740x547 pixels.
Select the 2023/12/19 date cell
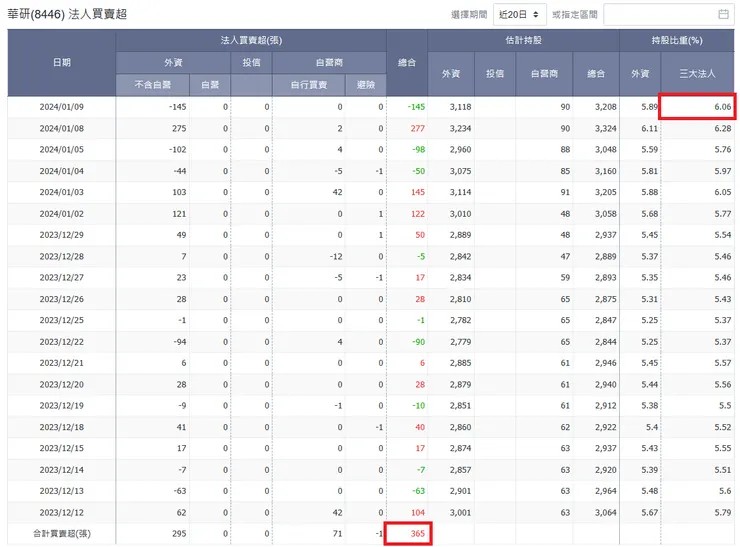(62, 406)
